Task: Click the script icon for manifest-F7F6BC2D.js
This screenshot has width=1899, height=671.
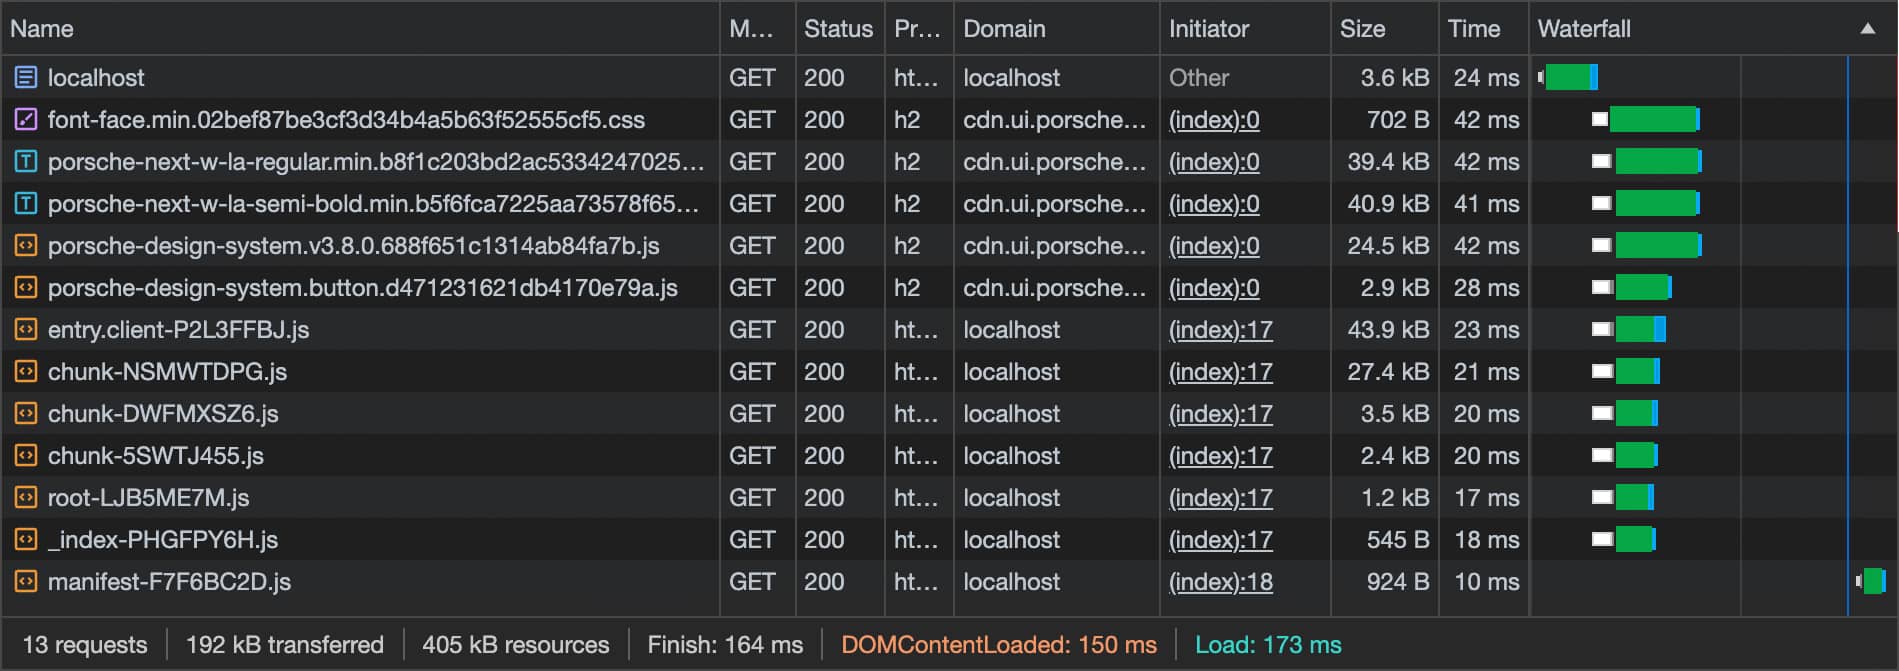Action: (x=26, y=582)
